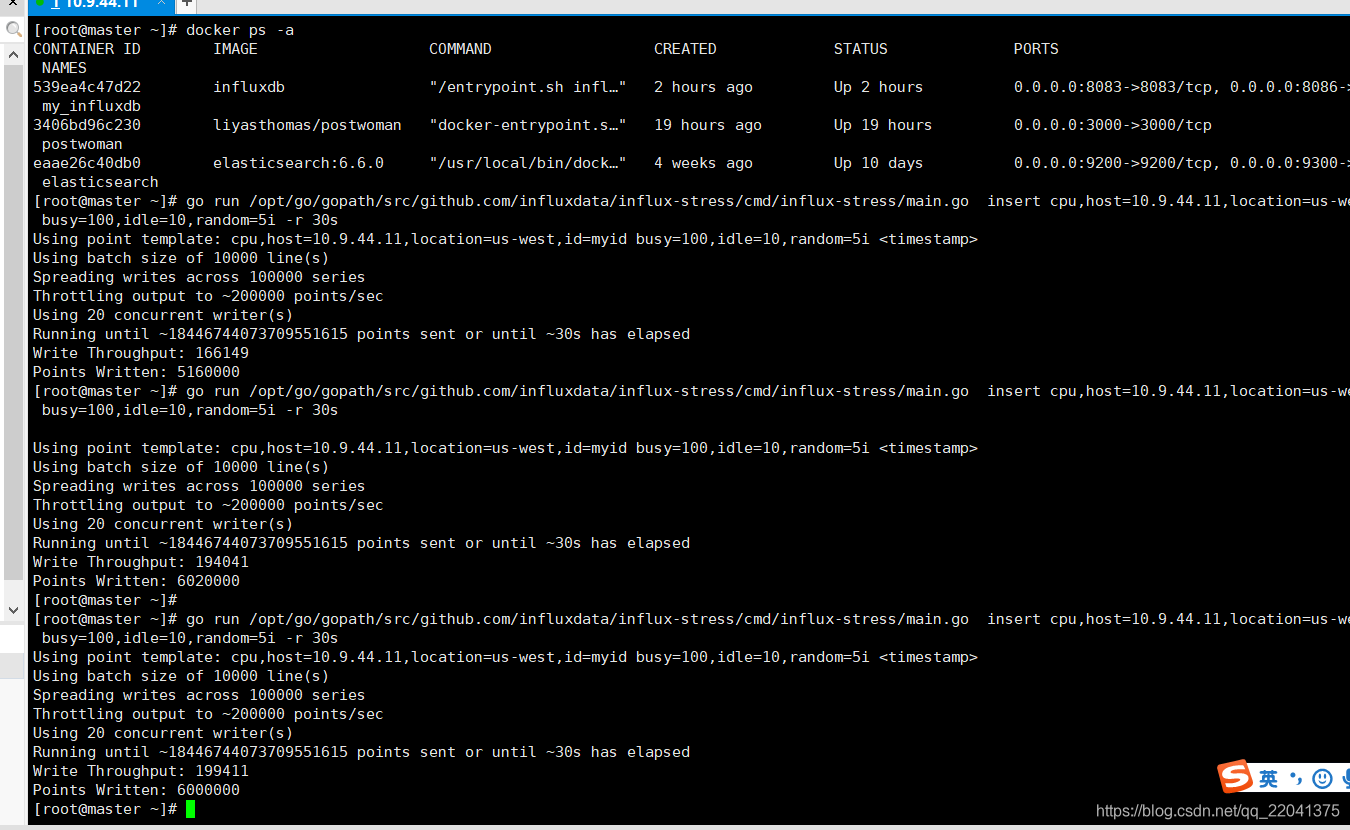Close the 10.9.44.11 session tab
The image size is (1350, 830).
tap(162, 4)
